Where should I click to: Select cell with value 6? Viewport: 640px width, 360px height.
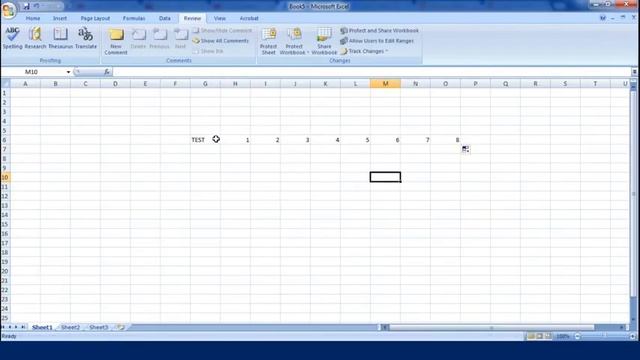pos(385,140)
